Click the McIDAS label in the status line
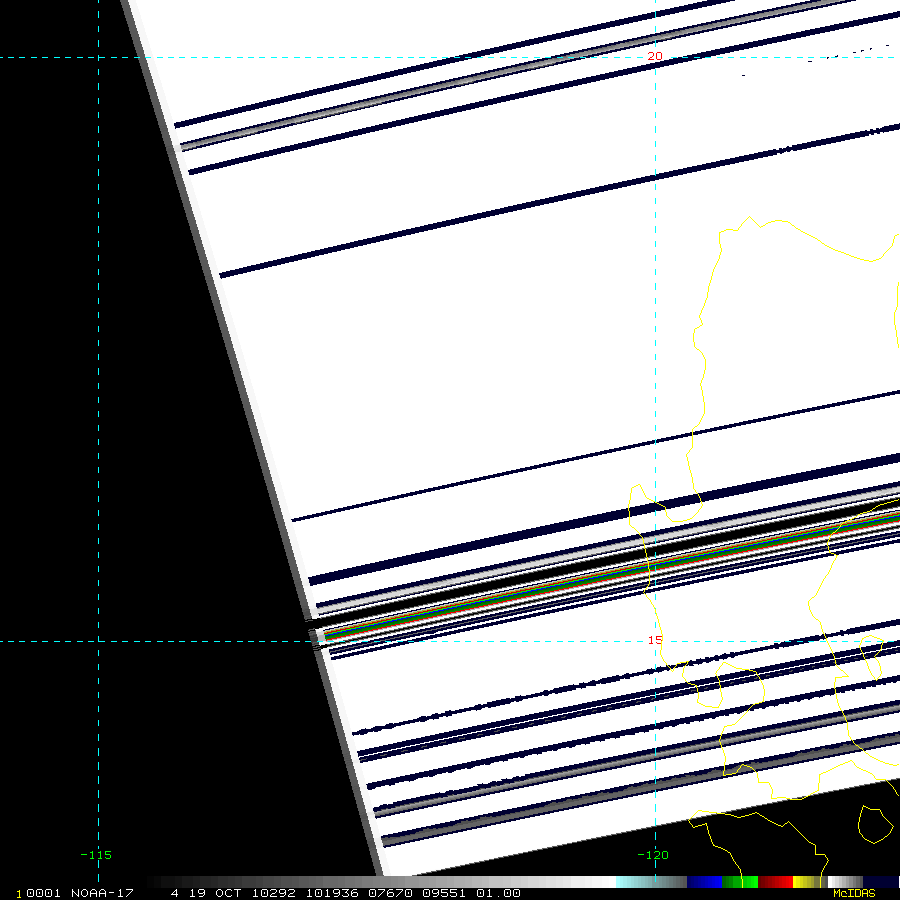 point(854,894)
